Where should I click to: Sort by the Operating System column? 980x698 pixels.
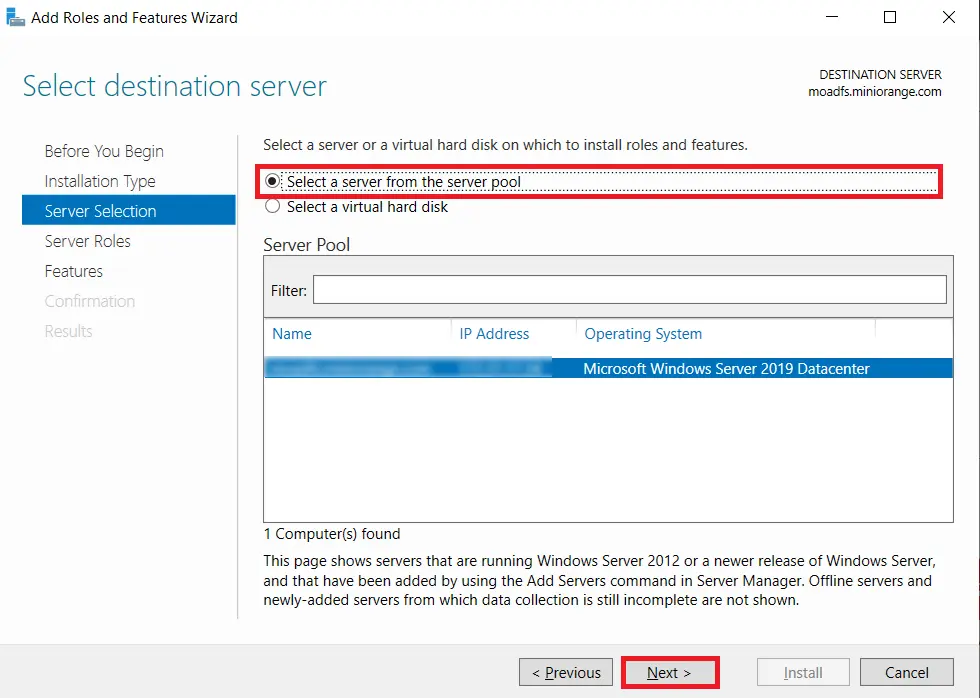(x=643, y=333)
